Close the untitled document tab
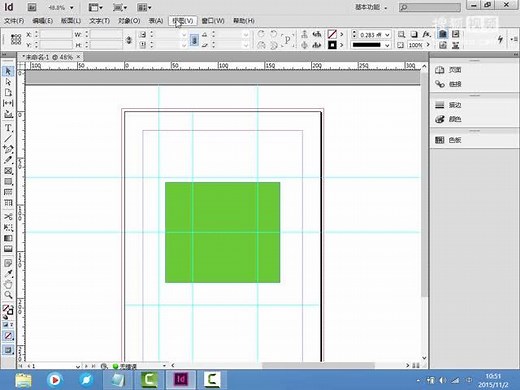The width and height of the screenshot is (520, 390). [x=78, y=57]
